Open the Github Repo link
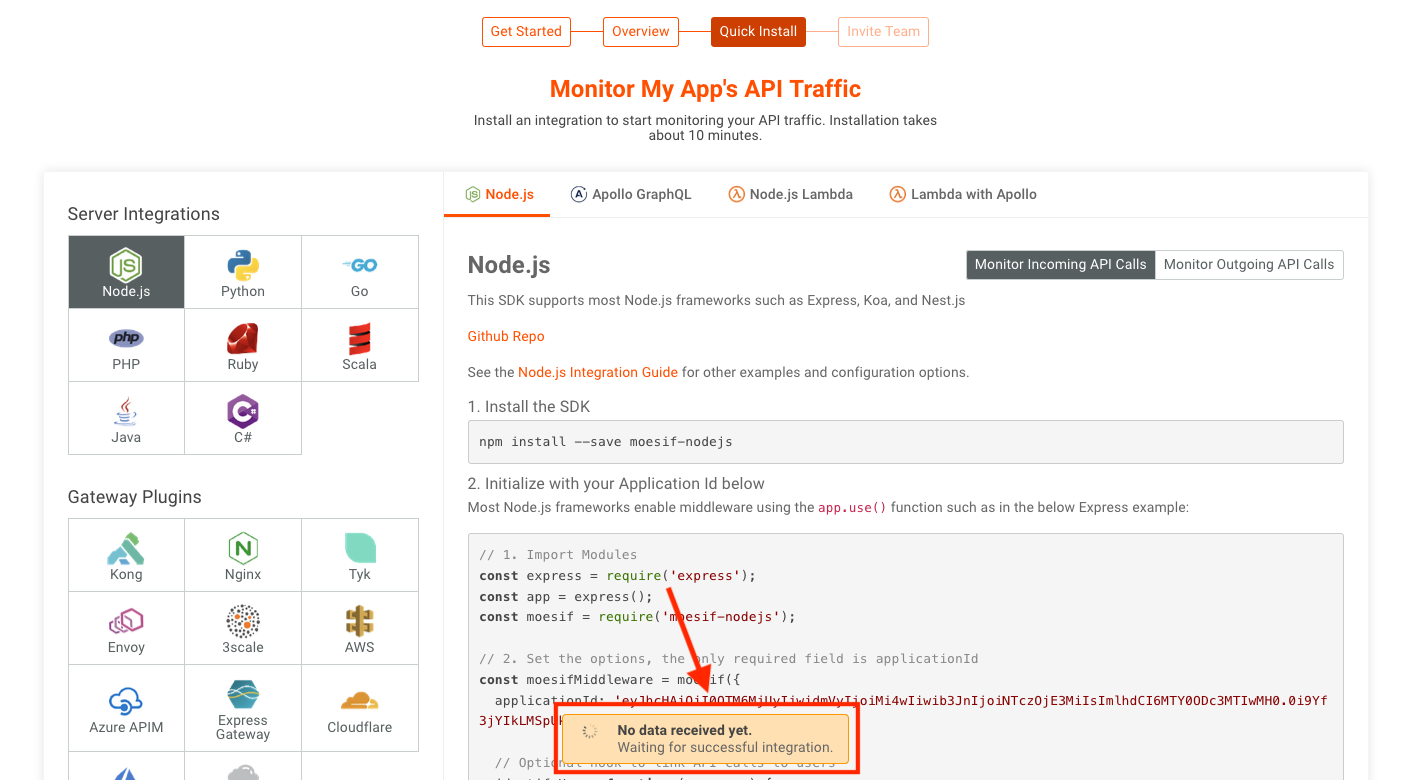Viewport: 1410px width, 780px height. [x=505, y=336]
